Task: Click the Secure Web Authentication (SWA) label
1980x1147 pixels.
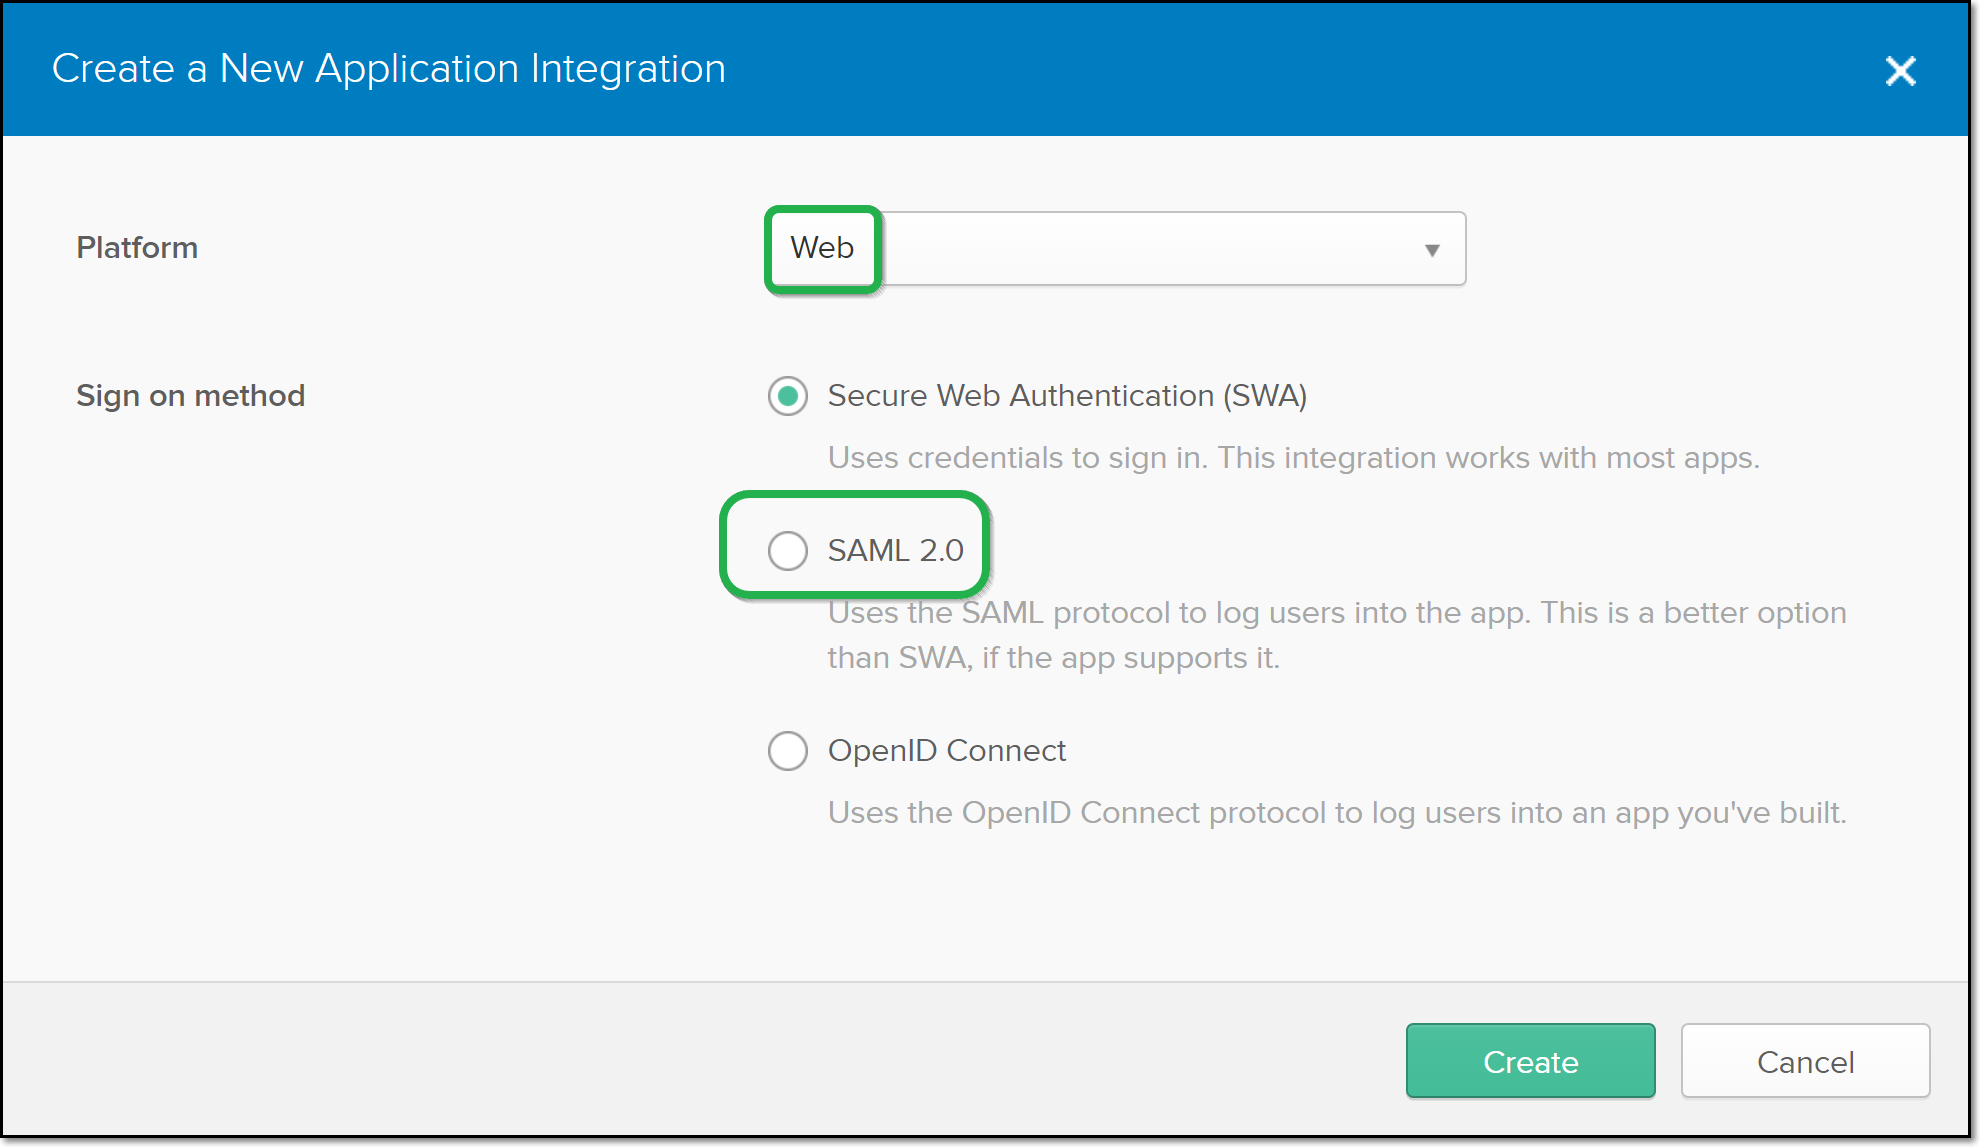Action: tap(1067, 396)
